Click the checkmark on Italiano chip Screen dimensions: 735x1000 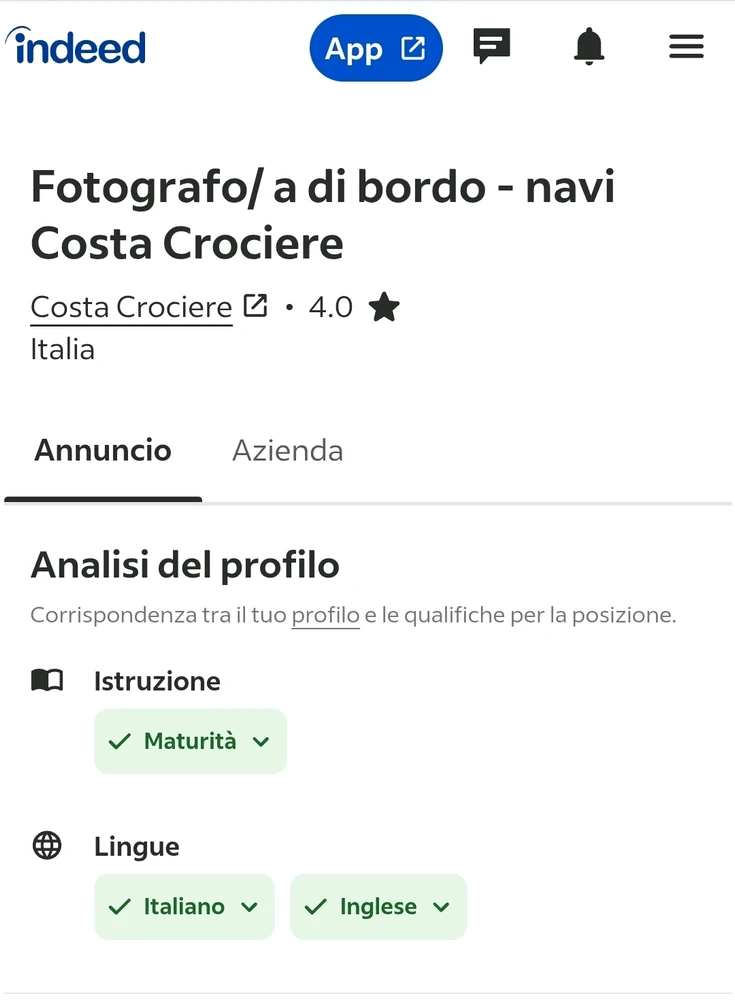[x=120, y=907]
